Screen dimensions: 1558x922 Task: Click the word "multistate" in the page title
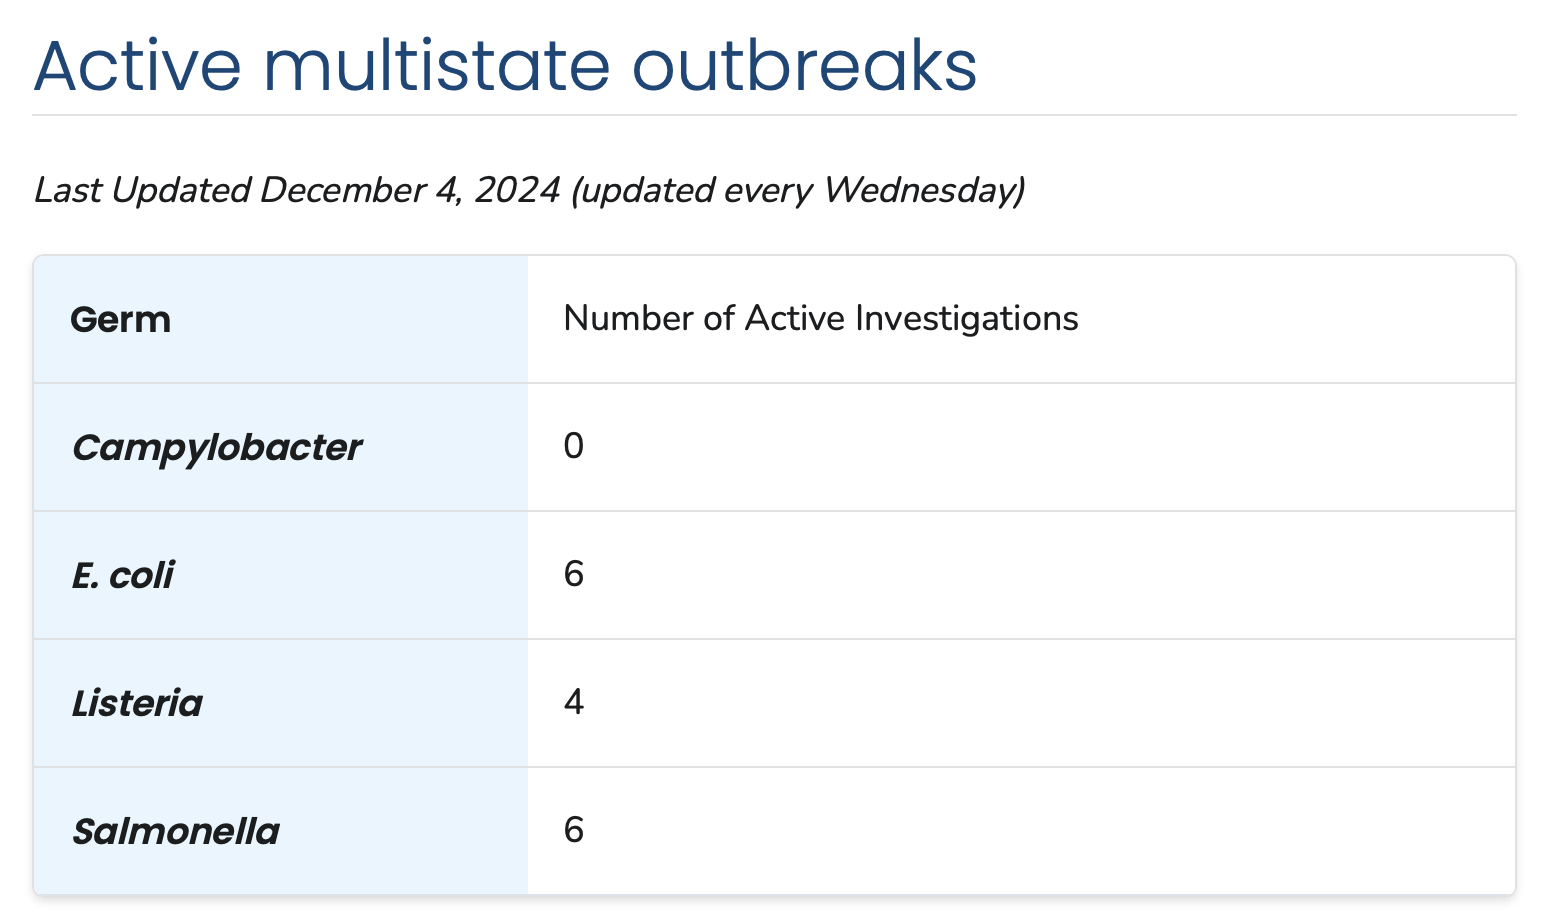coord(437,66)
